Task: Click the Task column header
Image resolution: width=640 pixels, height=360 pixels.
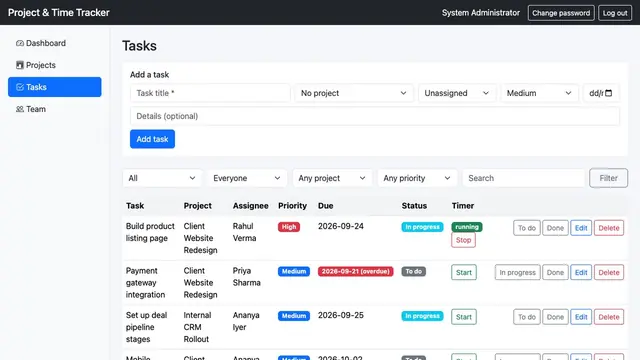Action: (135, 206)
